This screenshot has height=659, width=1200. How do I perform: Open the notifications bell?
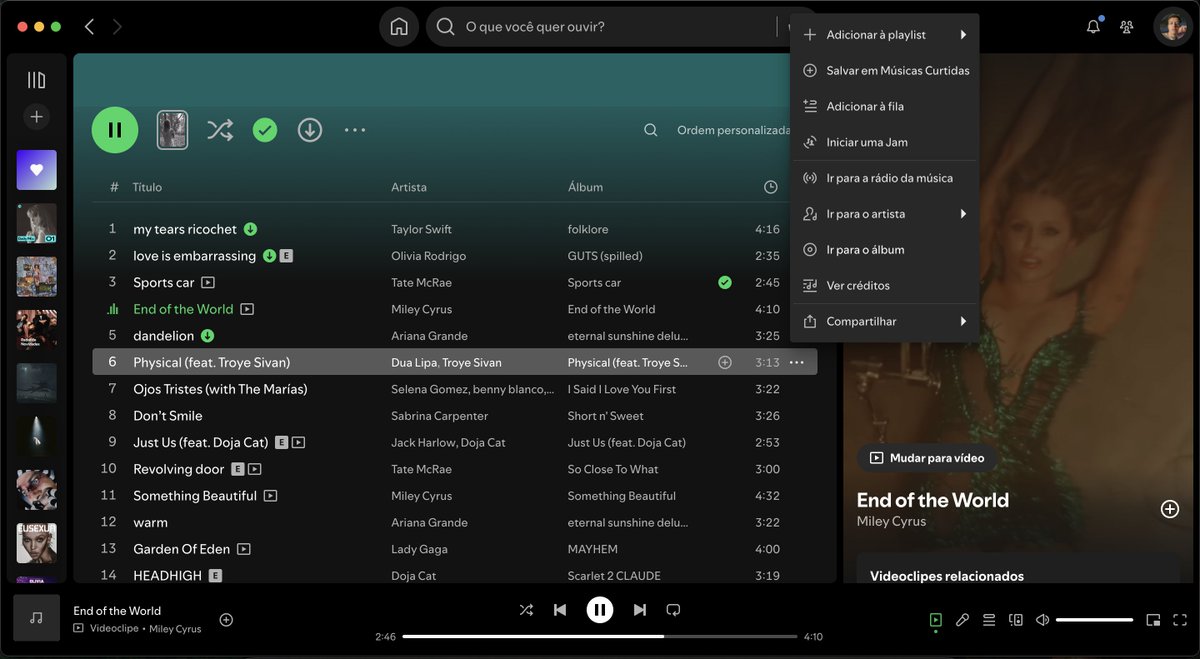[x=1093, y=27]
